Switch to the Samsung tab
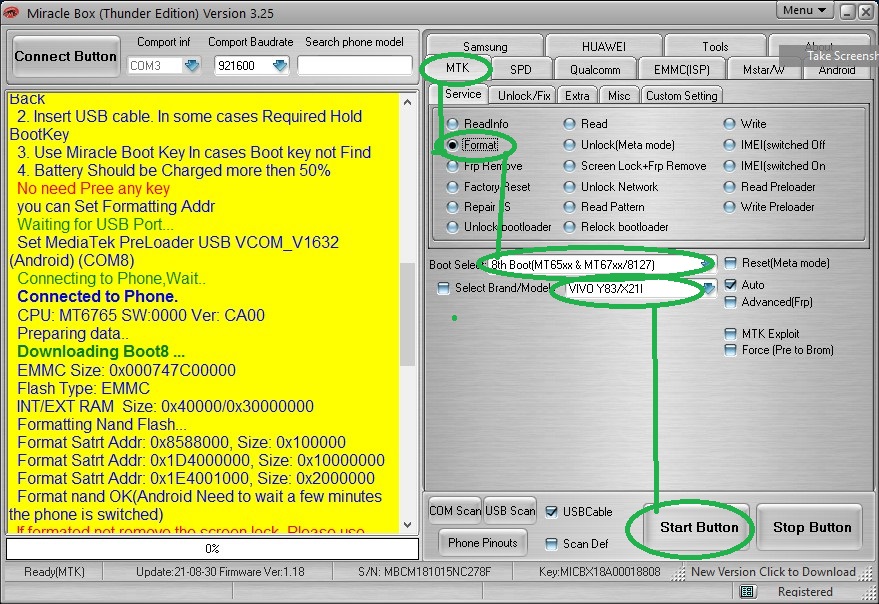This screenshot has height=604, width=879. pyautogui.click(x=485, y=47)
